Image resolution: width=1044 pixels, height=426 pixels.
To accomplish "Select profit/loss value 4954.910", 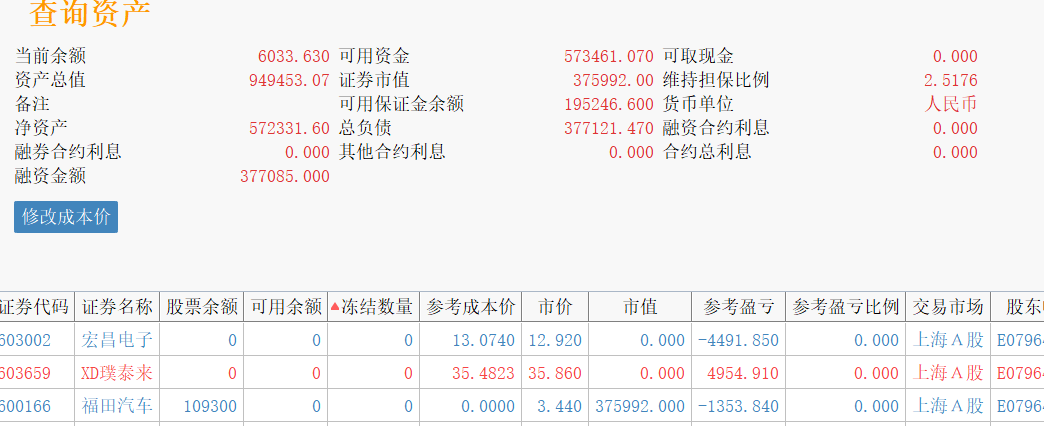I will (743, 373).
